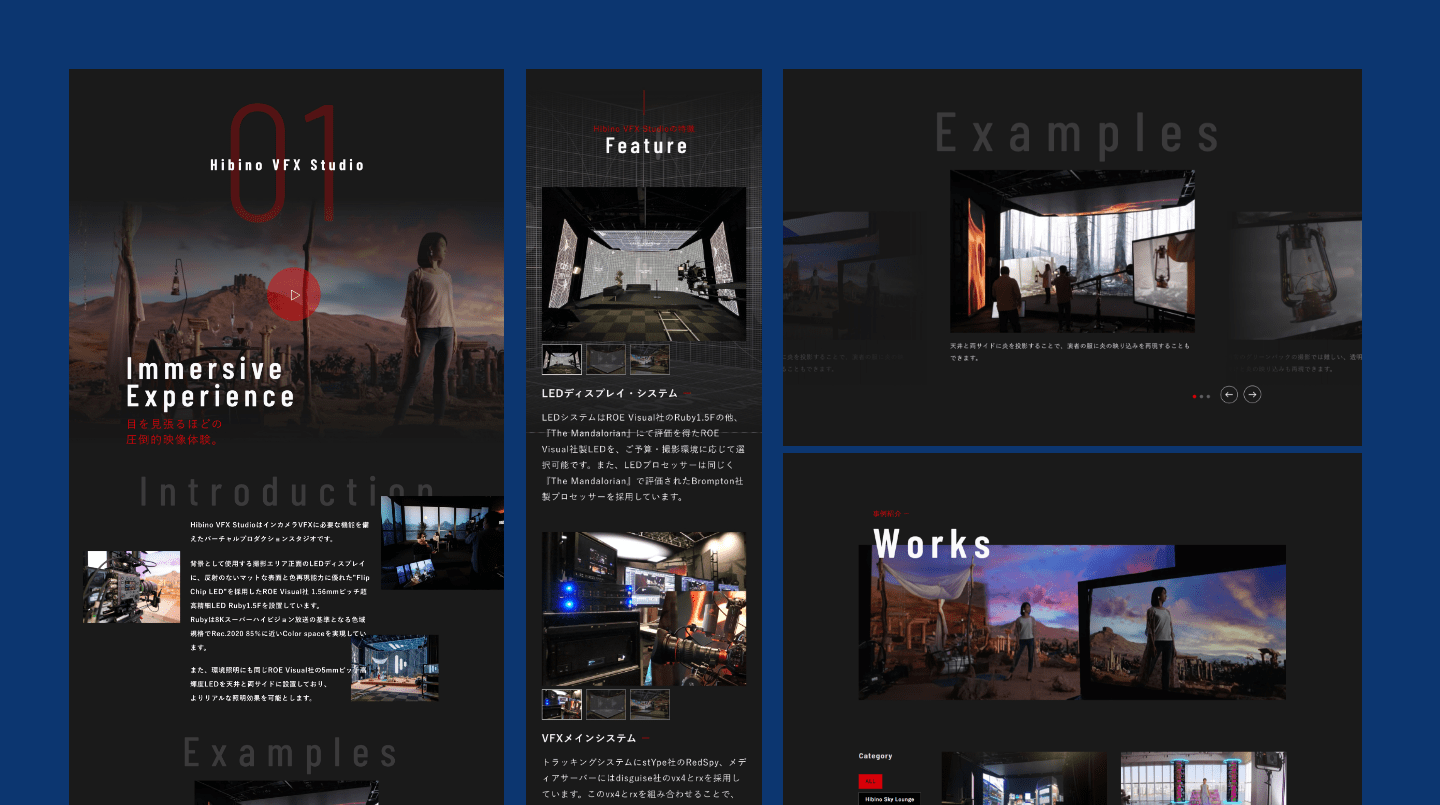Select the third carousel pagination dot
Image resolution: width=1440 pixels, height=805 pixels.
coord(1208,396)
